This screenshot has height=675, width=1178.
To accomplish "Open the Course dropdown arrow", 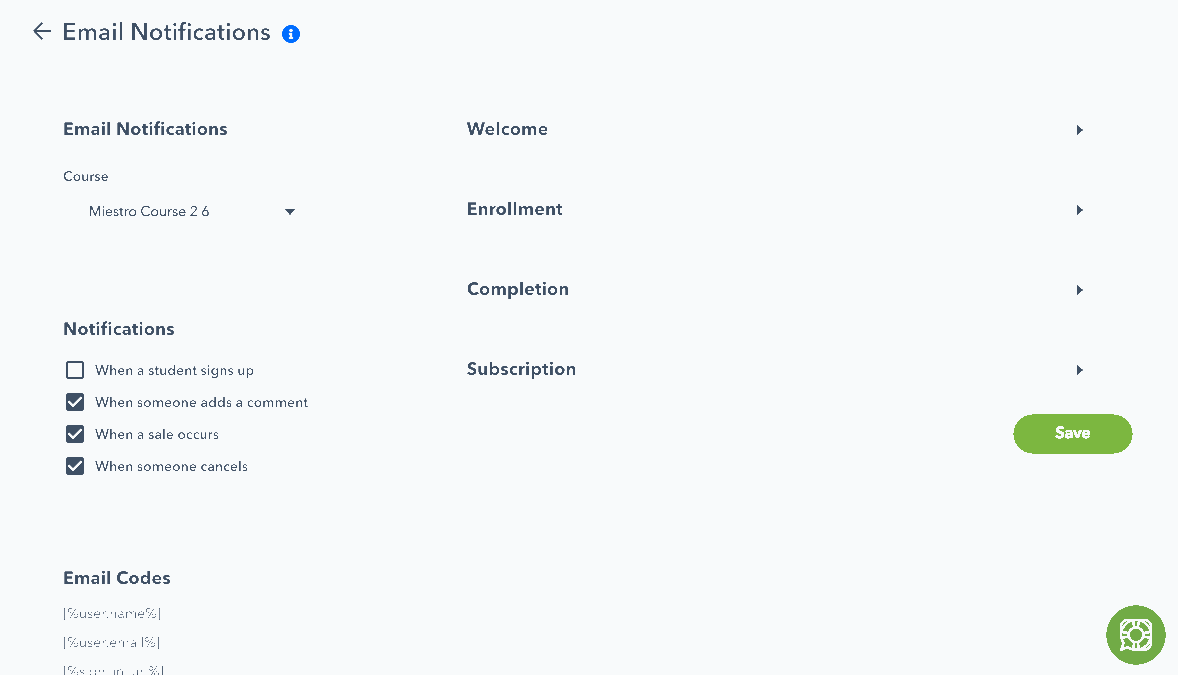I will tap(290, 212).
